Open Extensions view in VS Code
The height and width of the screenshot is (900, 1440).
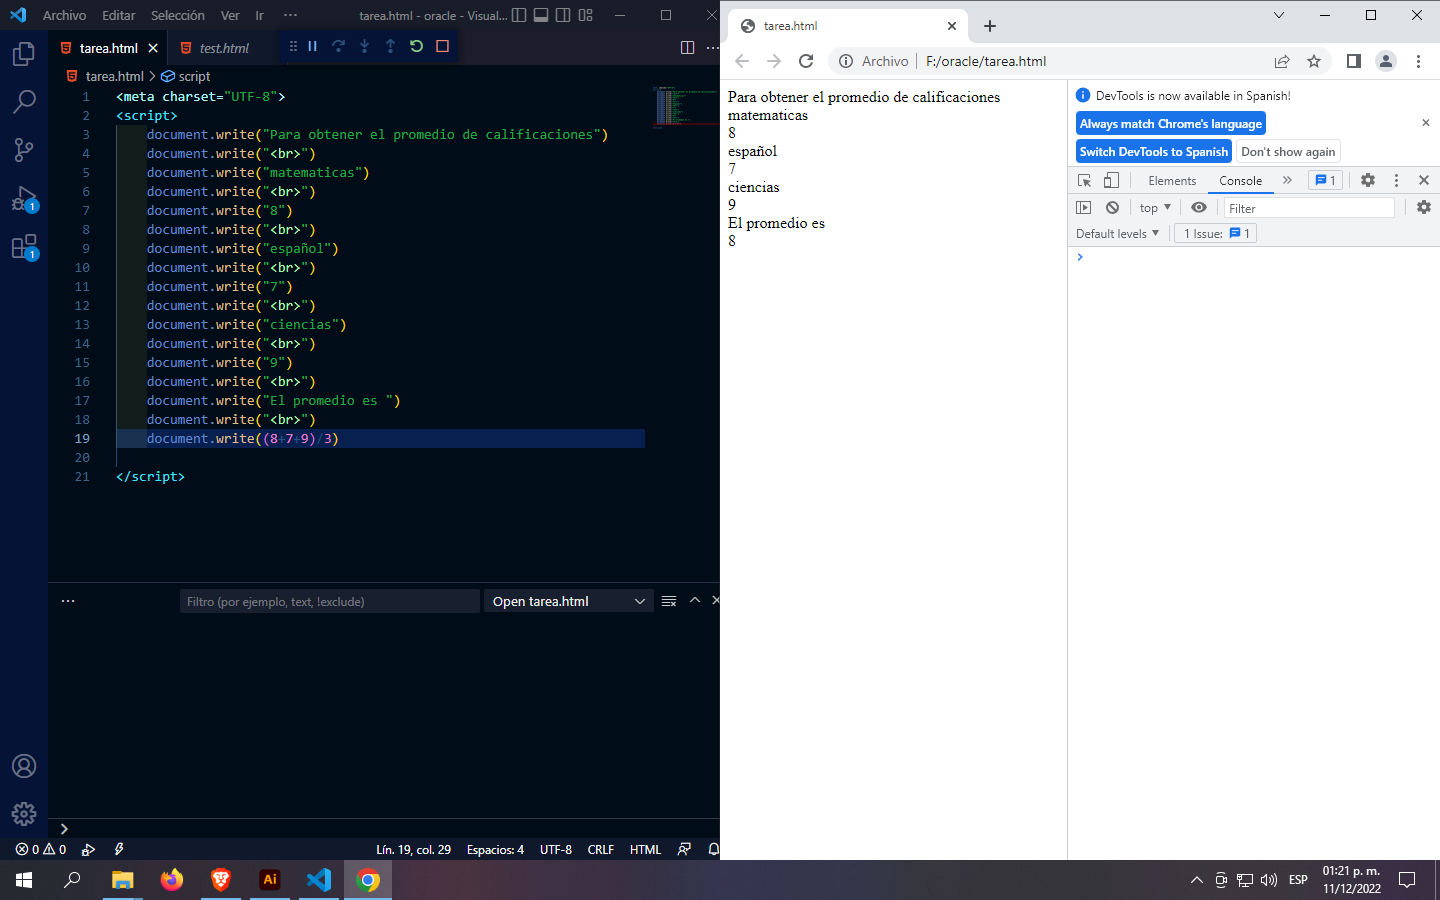[x=24, y=246]
